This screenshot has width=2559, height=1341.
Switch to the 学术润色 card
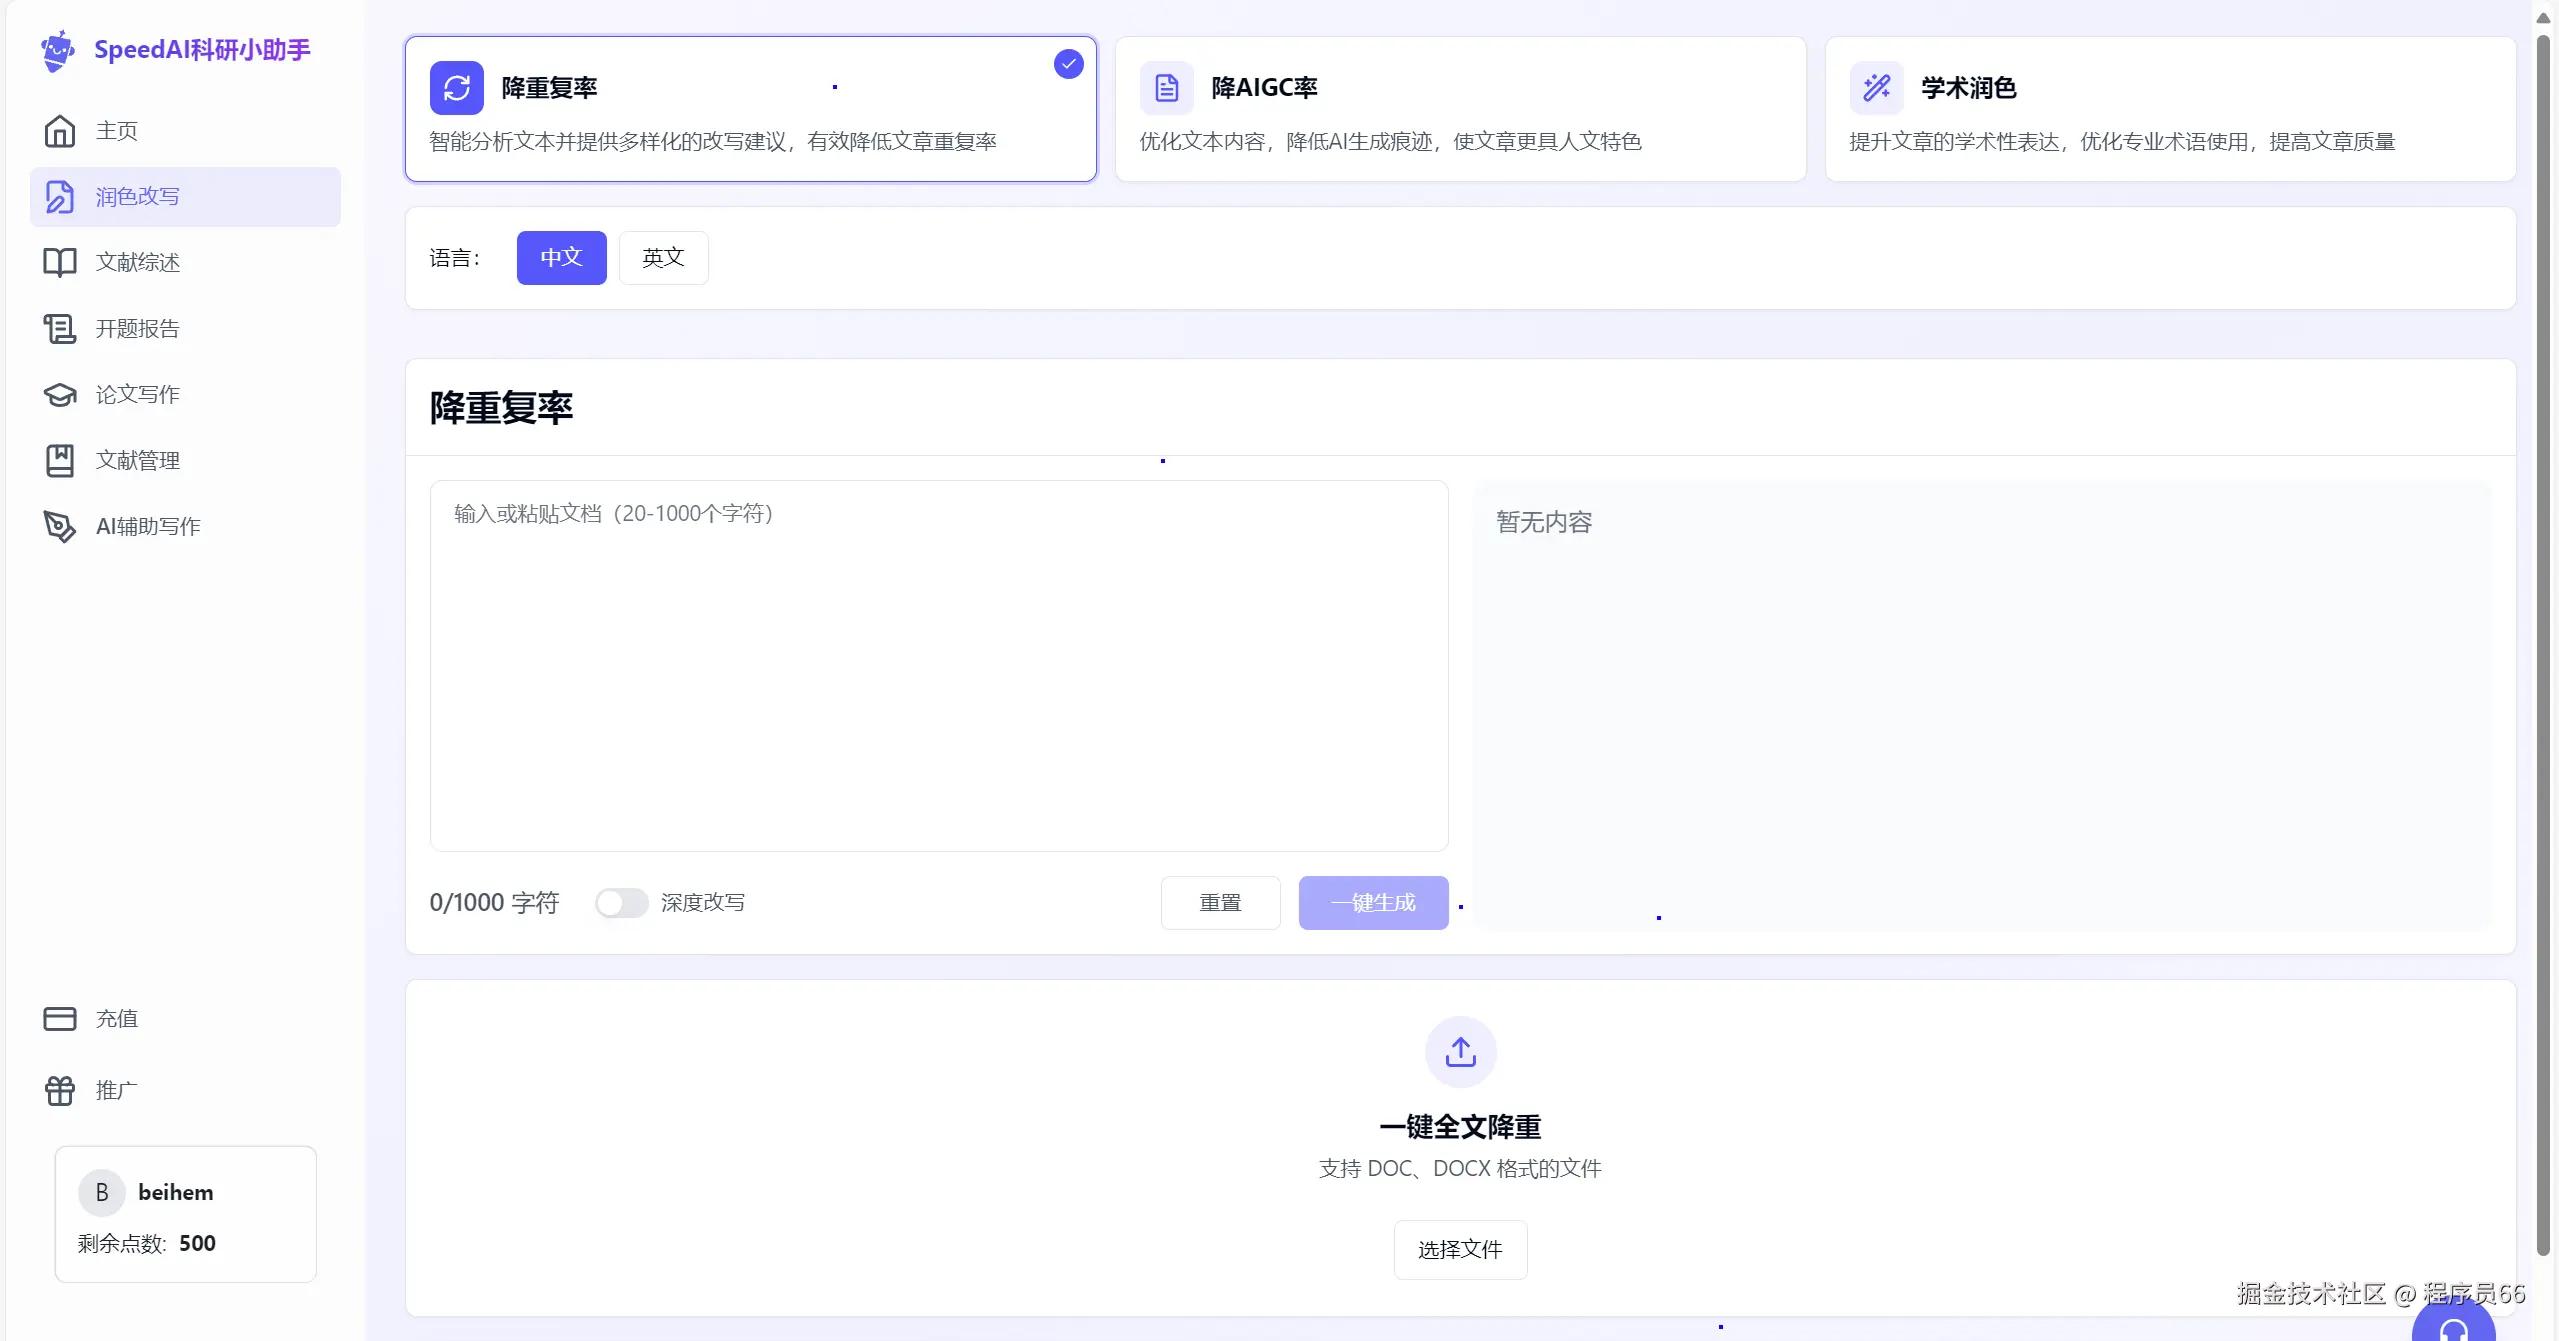(2170, 109)
